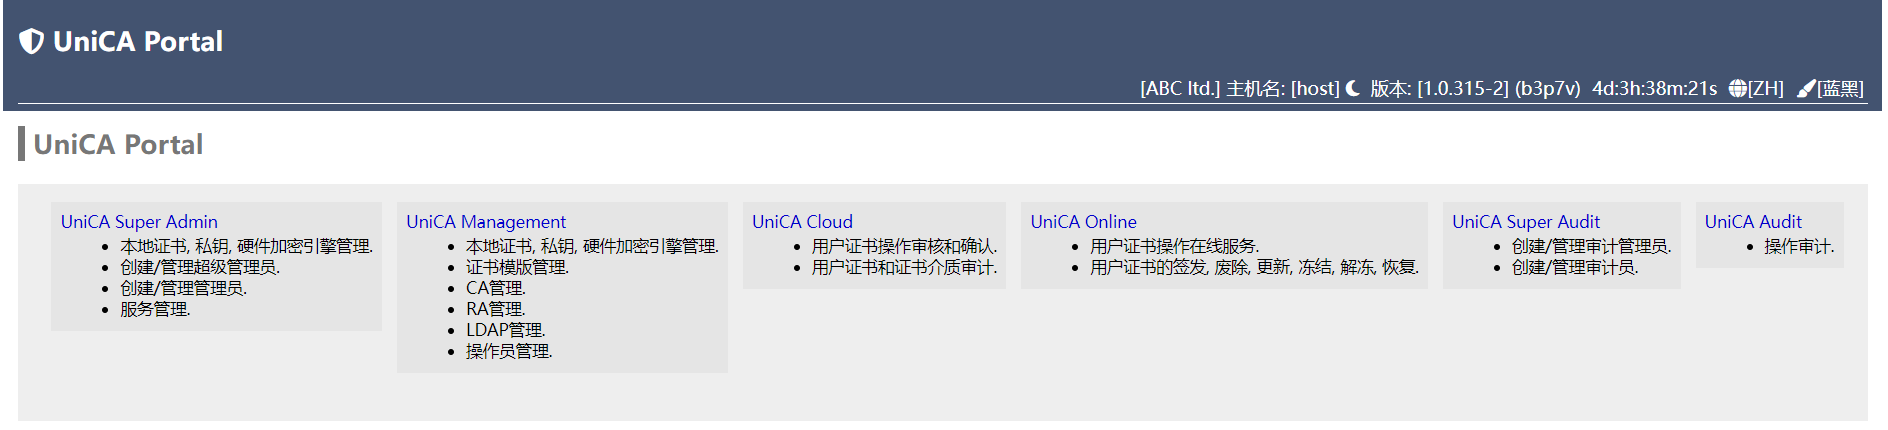Click the version text [1.0.315-2]

[x=1462, y=88]
